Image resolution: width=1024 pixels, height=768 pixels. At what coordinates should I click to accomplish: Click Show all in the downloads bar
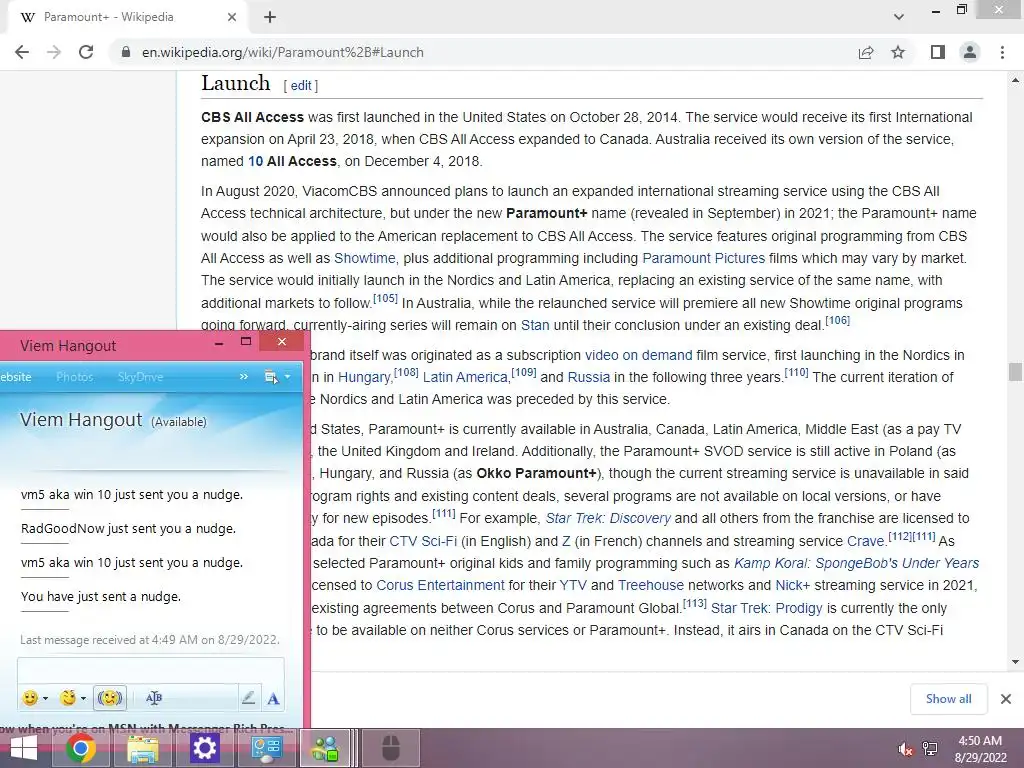(948, 699)
